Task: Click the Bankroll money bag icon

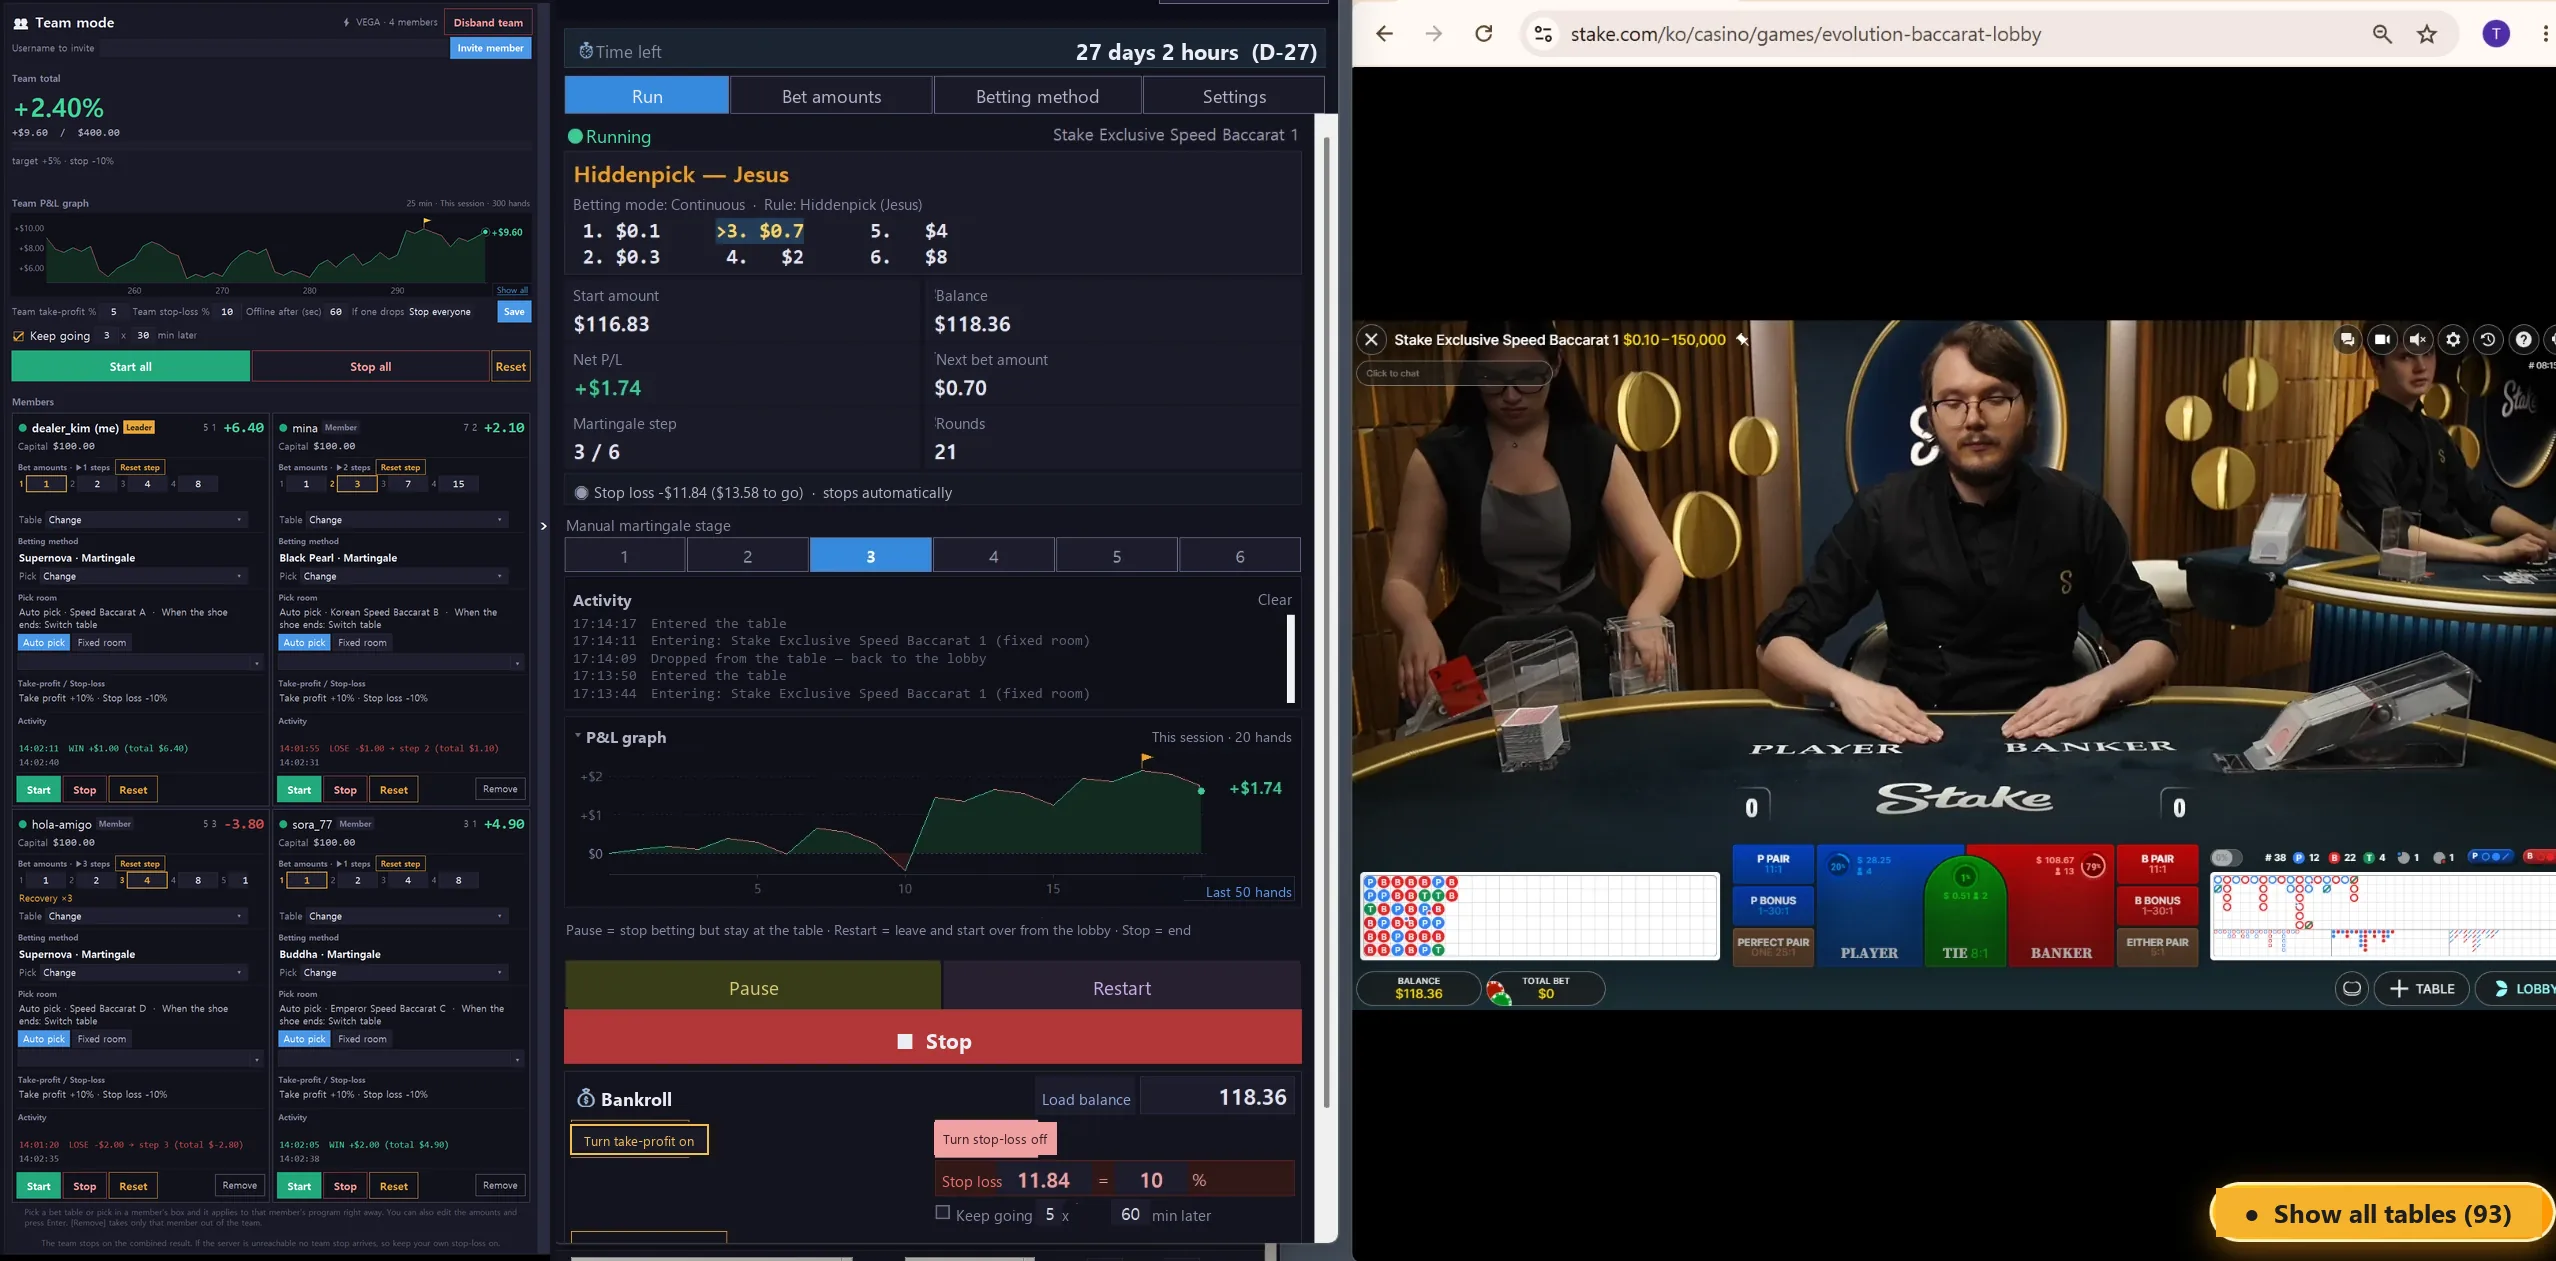Action: [x=586, y=1099]
